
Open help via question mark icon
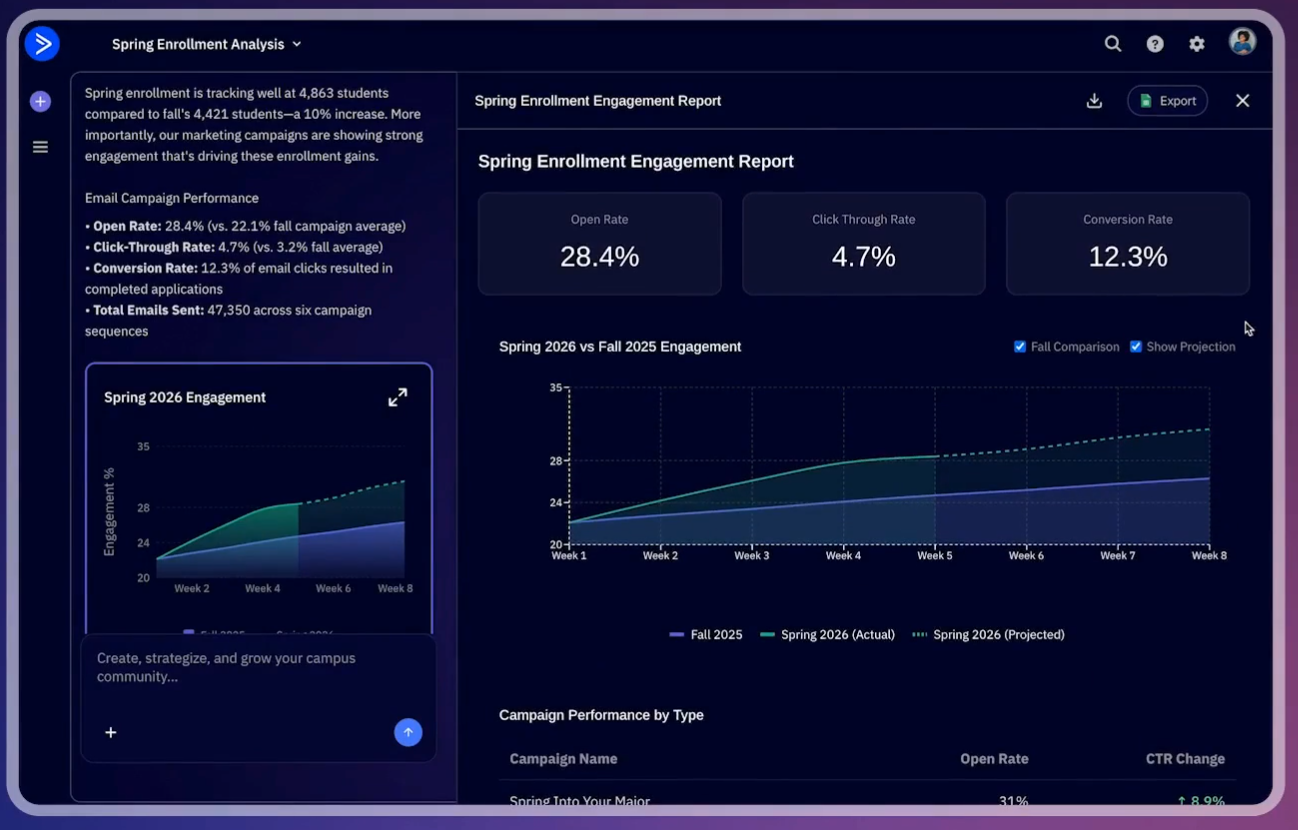(1154, 44)
